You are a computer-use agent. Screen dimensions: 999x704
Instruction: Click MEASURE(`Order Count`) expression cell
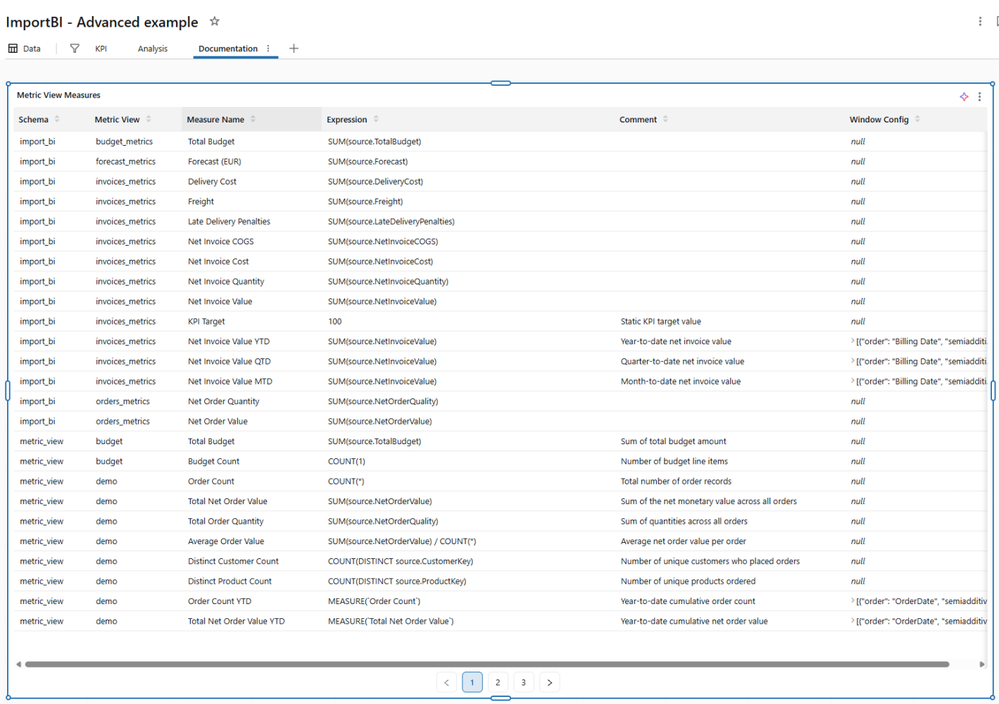point(374,601)
